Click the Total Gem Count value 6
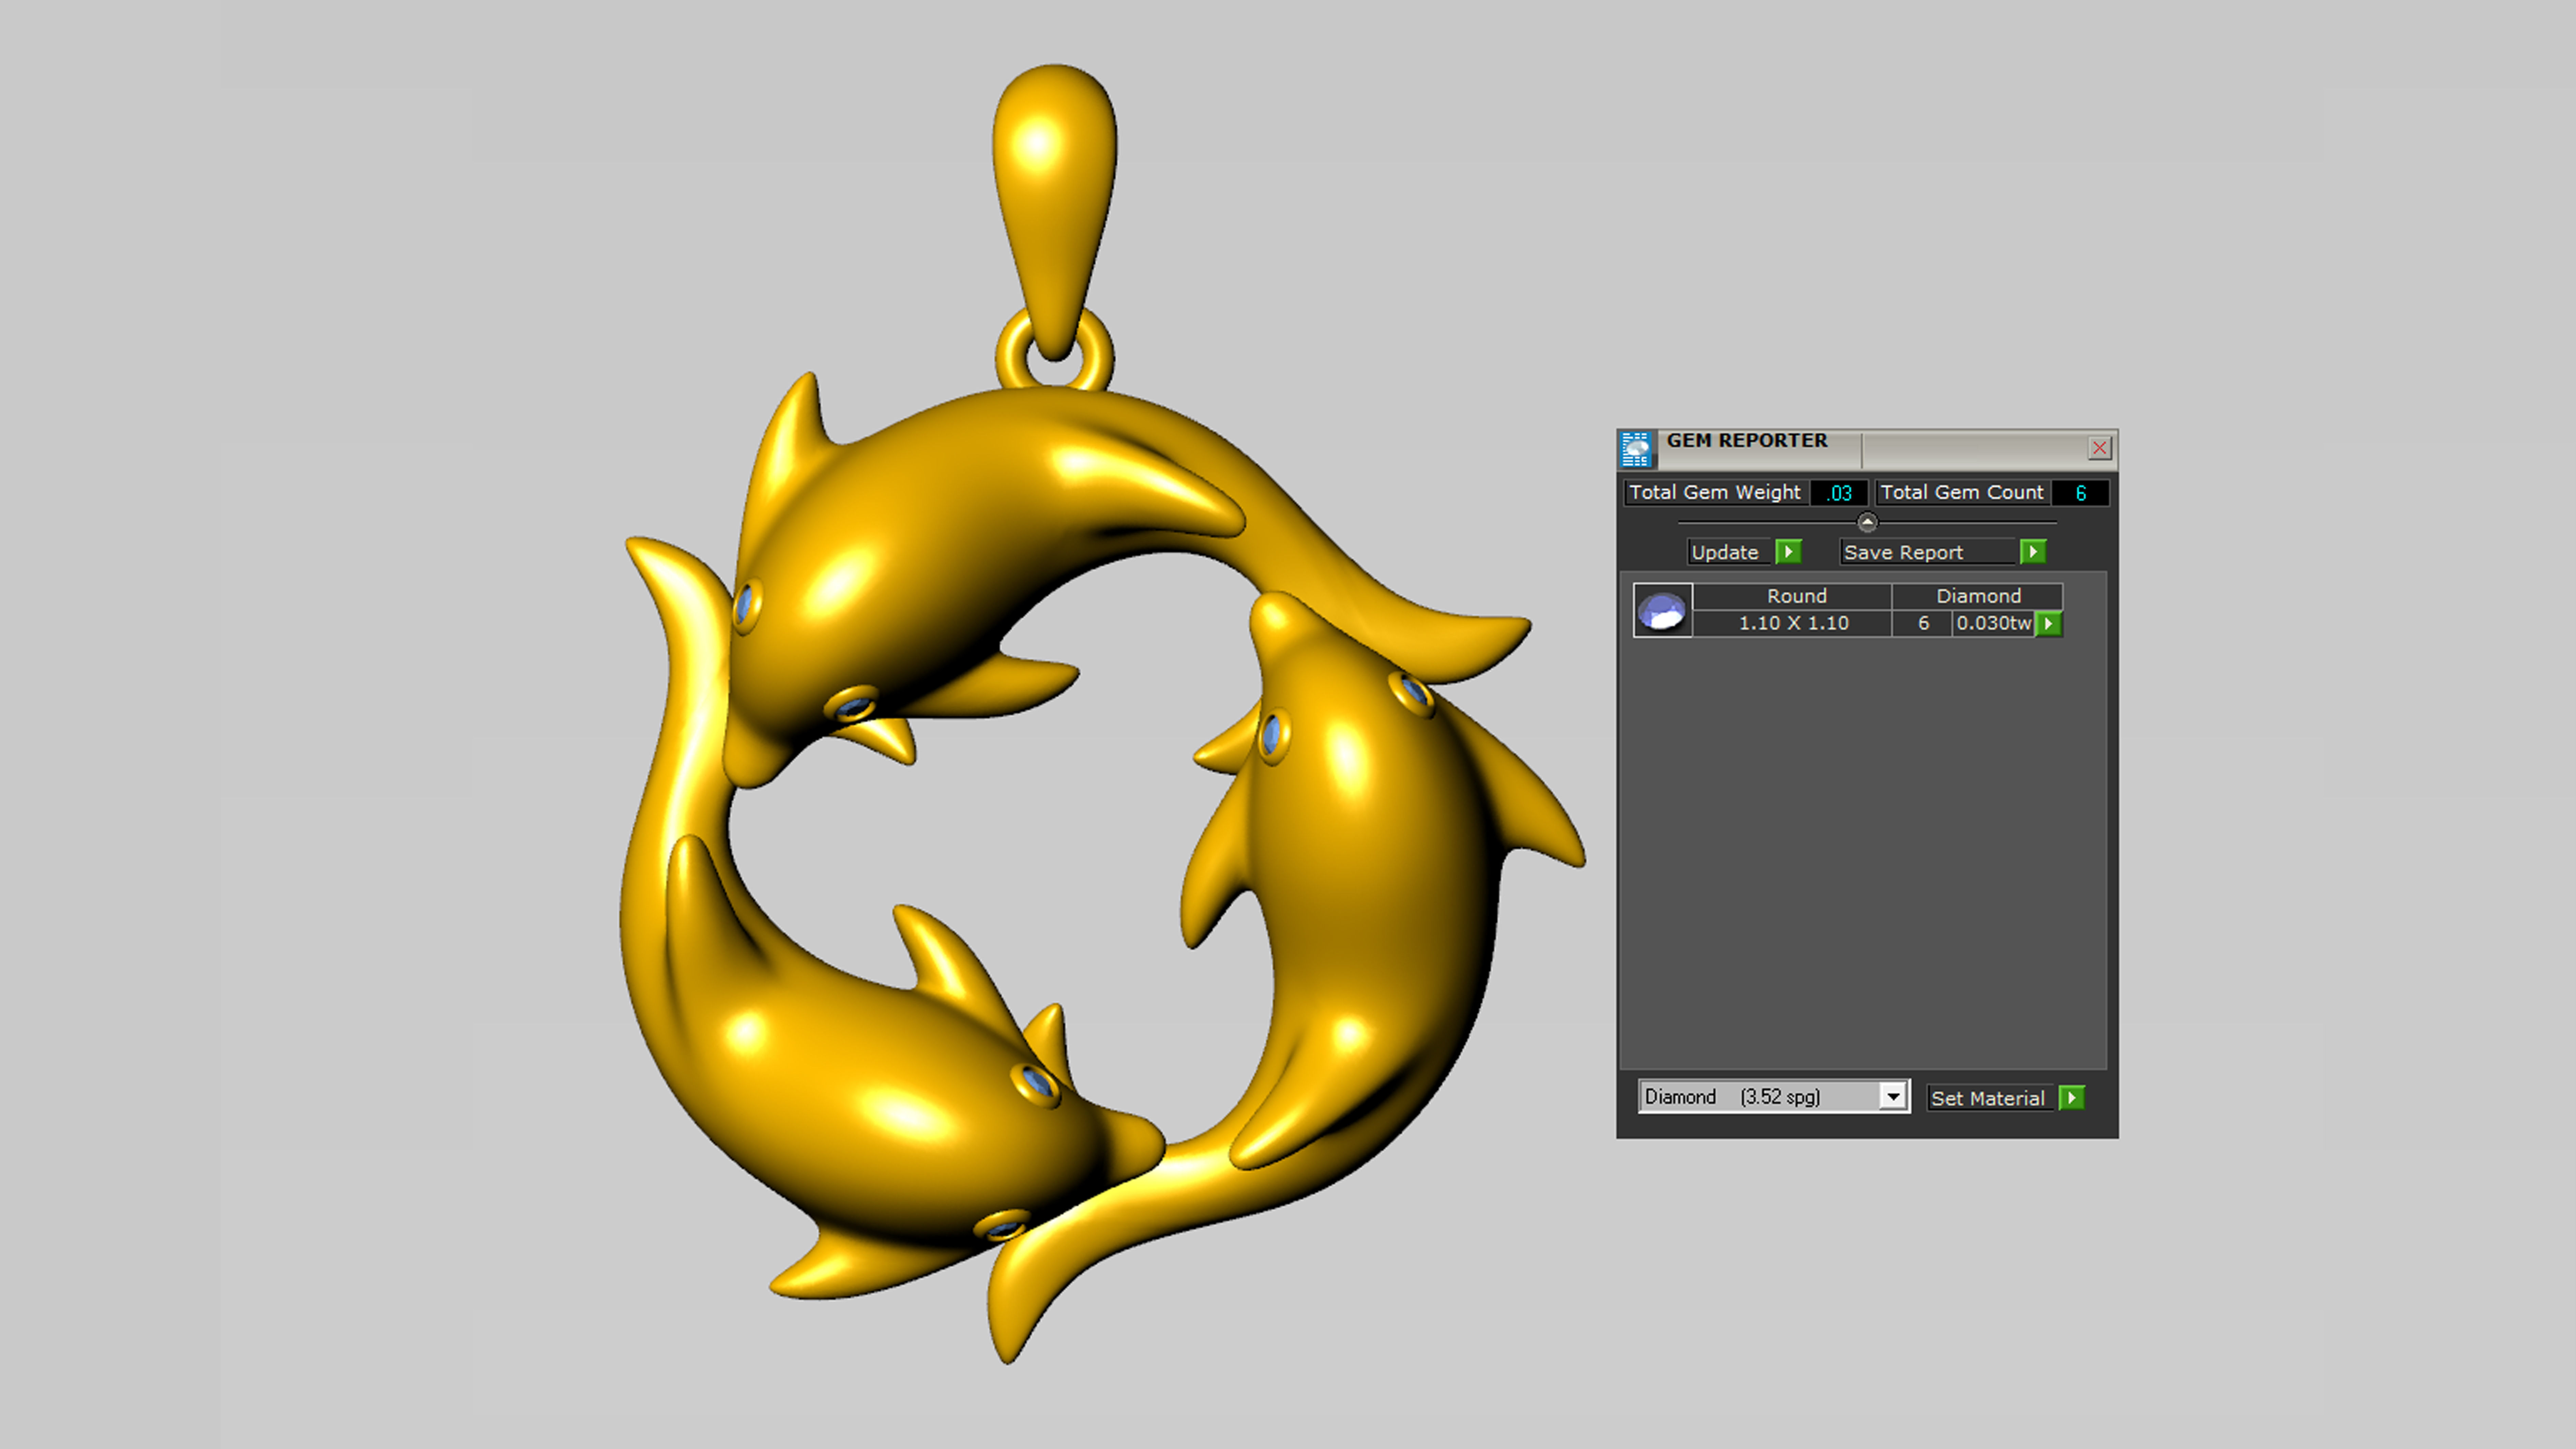Image resolution: width=2576 pixels, height=1449 pixels. 2080,493
